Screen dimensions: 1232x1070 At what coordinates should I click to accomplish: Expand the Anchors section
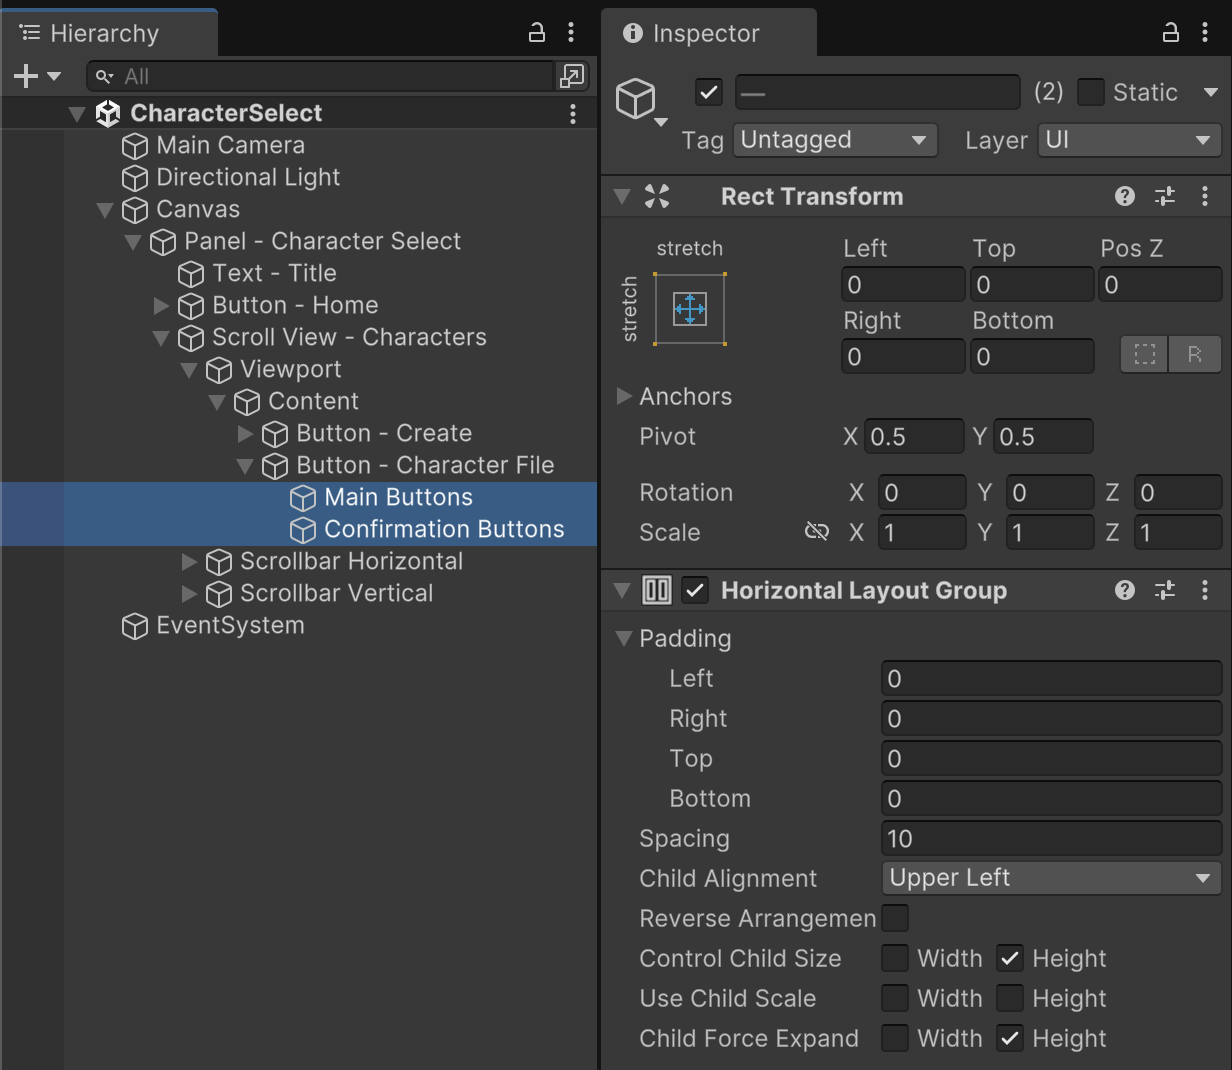624,396
